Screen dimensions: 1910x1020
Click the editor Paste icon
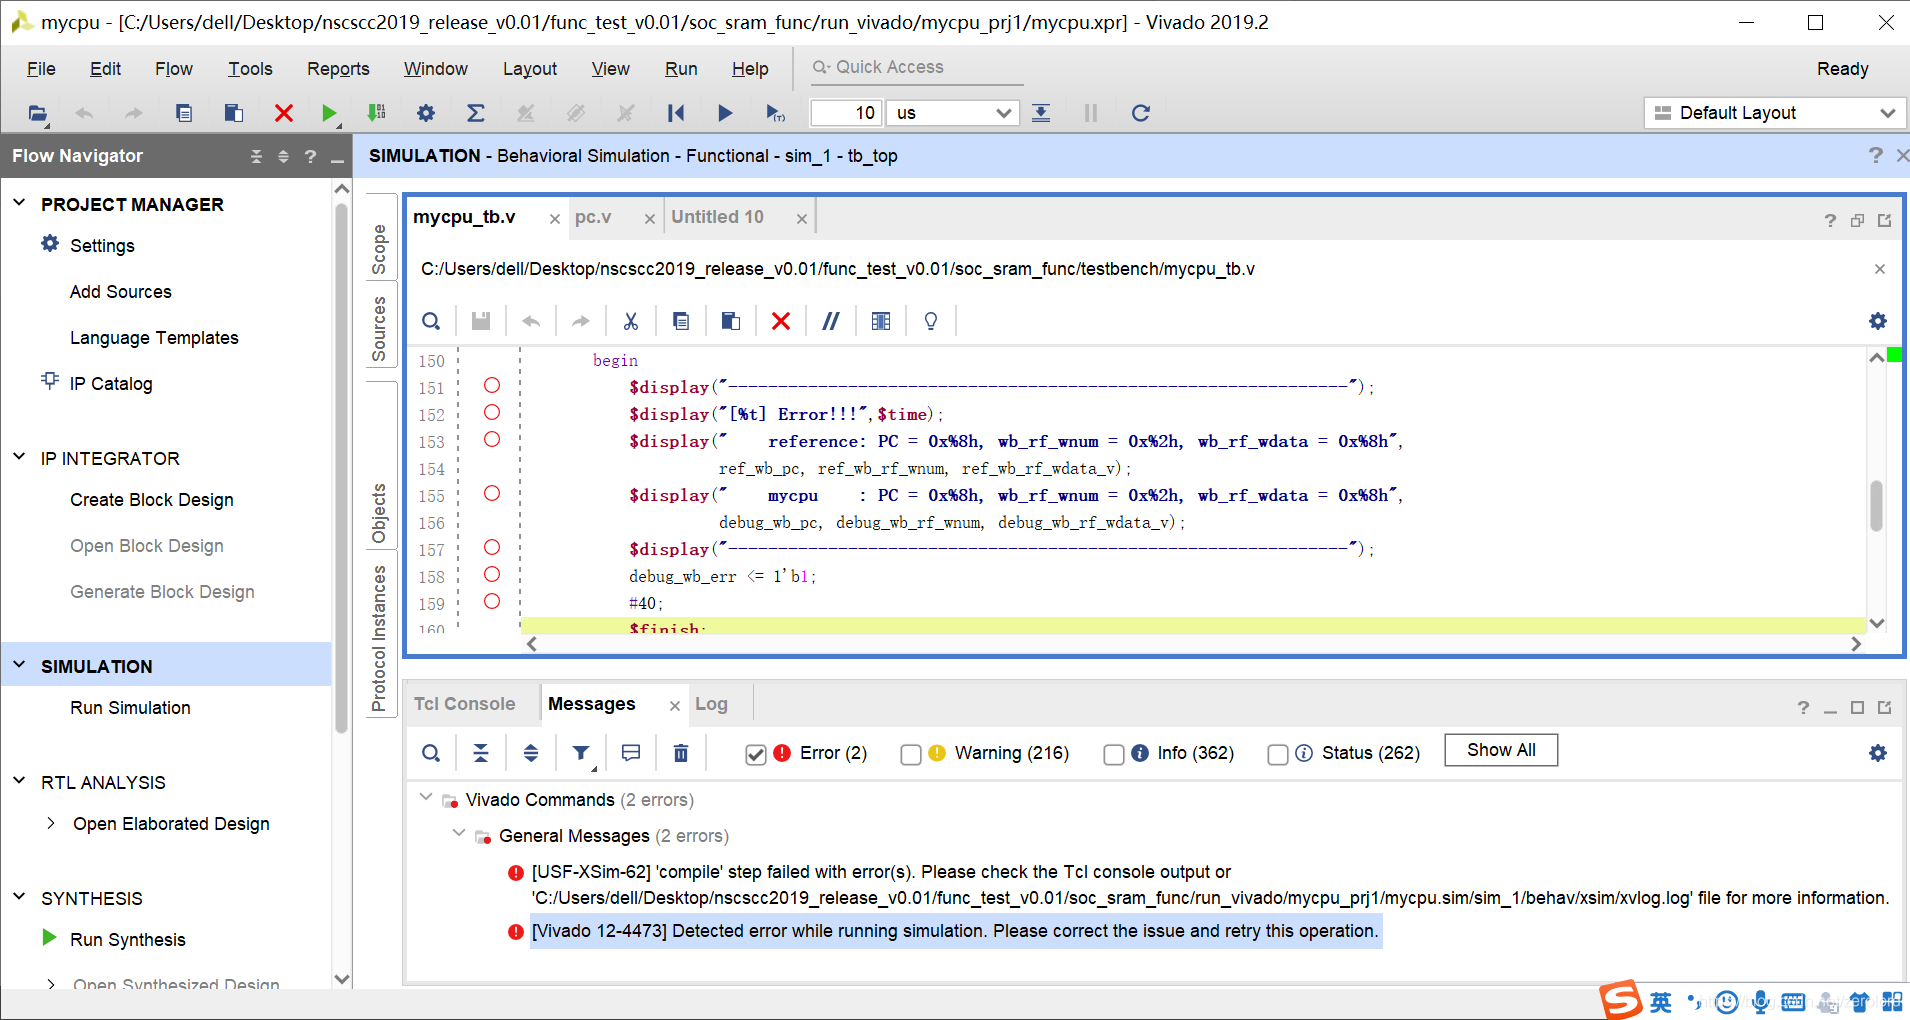tap(731, 321)
